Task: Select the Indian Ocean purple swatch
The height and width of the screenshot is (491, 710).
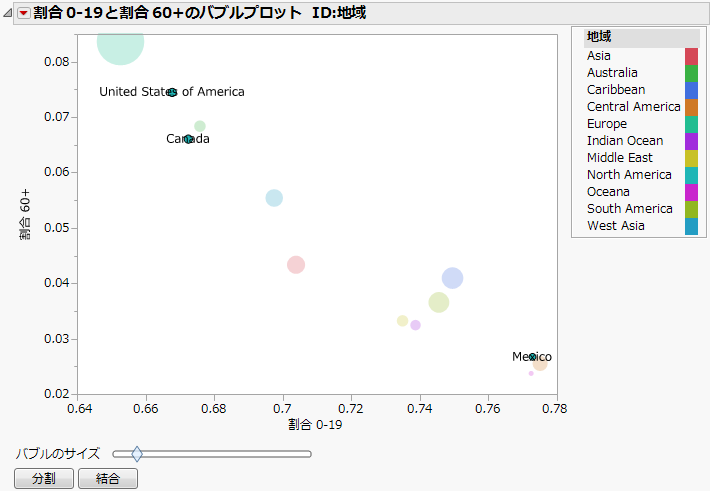Action: click(x=691, y=141)
